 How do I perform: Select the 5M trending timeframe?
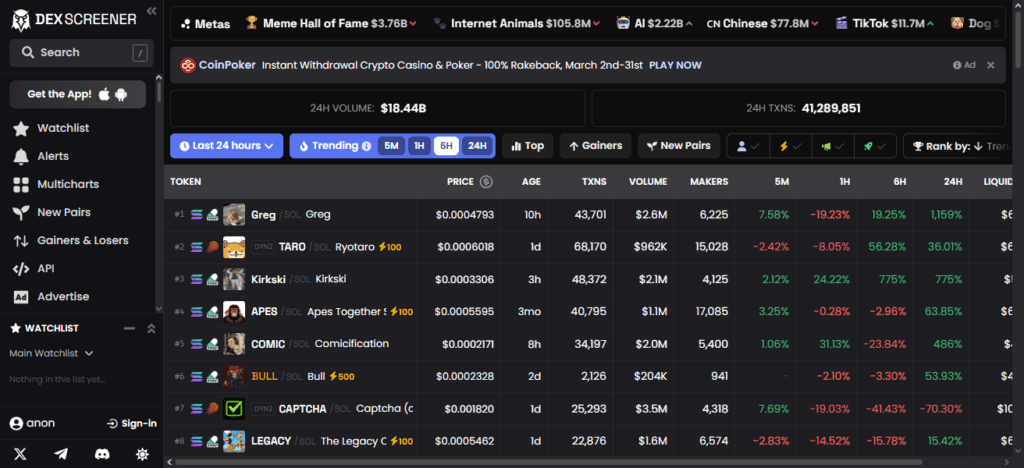pyautogui.click(x=391, y=146)
